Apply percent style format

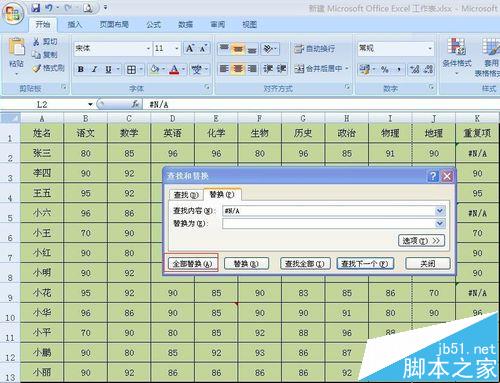pyautogui.click(x=385, y=69)
